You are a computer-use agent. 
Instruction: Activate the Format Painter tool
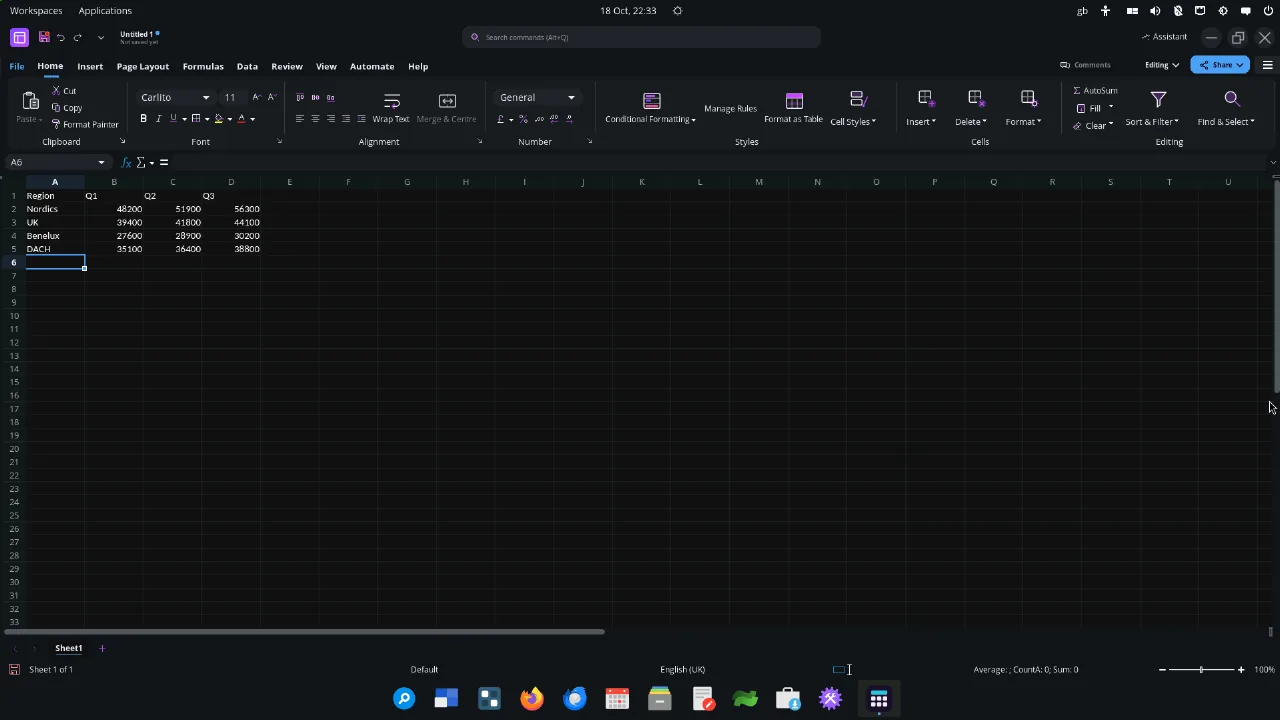point(85,124)
